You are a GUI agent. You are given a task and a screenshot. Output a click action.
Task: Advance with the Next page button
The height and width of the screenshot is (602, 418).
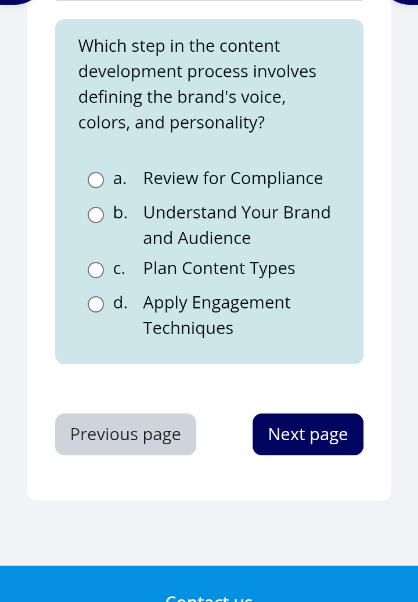click(x=308, y=434)
